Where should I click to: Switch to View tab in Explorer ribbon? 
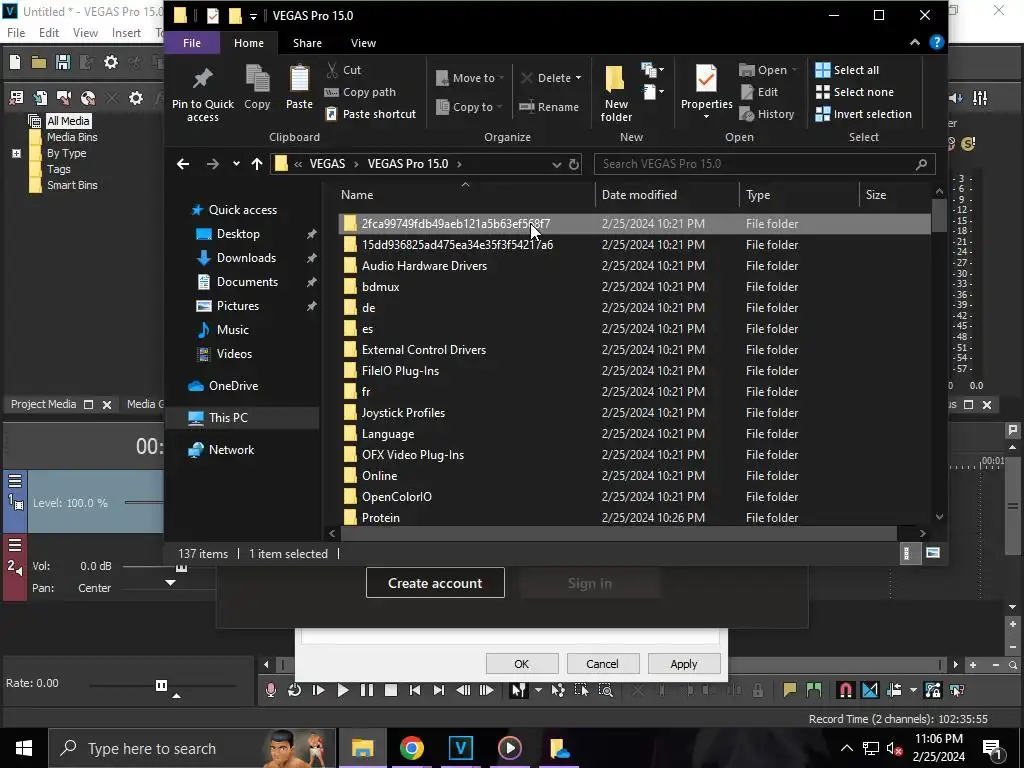pos(363,43)
